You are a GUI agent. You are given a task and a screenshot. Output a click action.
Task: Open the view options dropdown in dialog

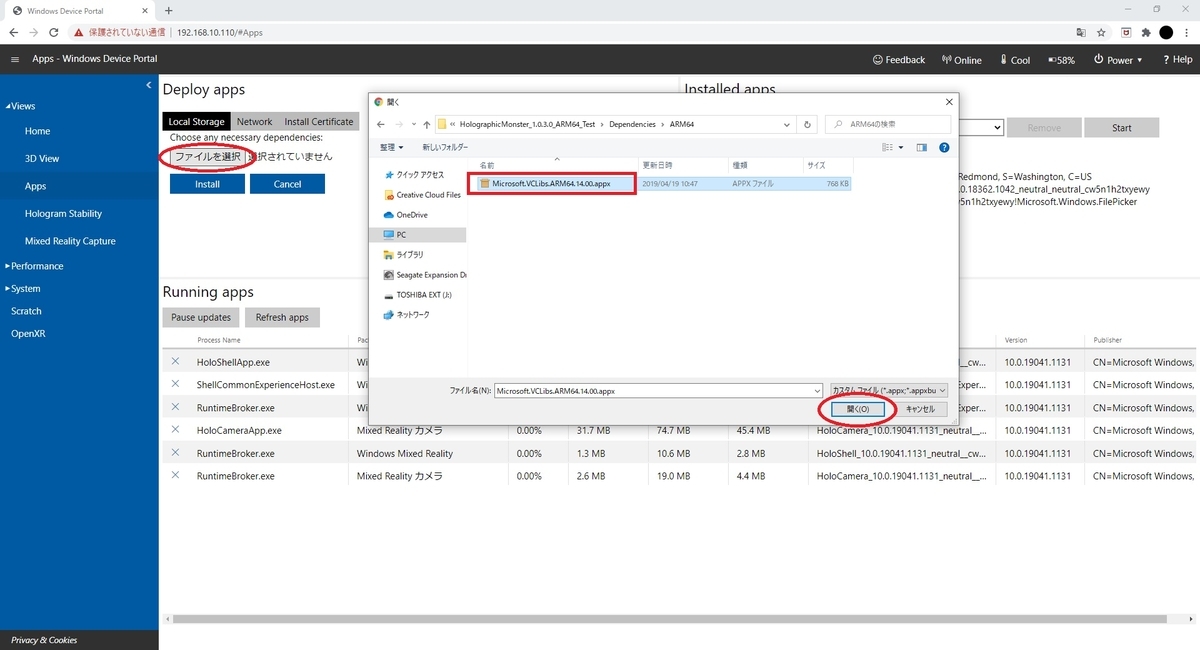pos(903,147)
